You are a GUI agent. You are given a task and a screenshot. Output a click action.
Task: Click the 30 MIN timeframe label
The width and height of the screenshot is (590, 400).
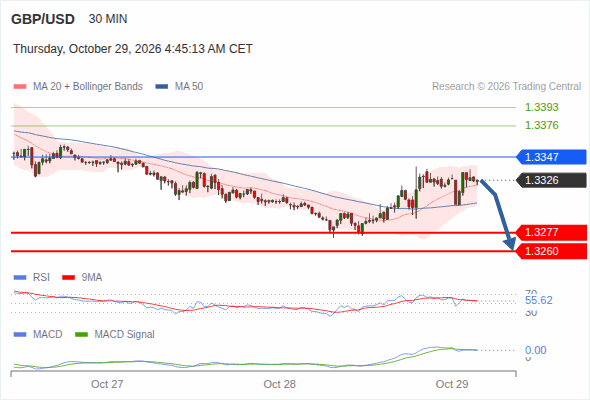click(x=108, y=19)
